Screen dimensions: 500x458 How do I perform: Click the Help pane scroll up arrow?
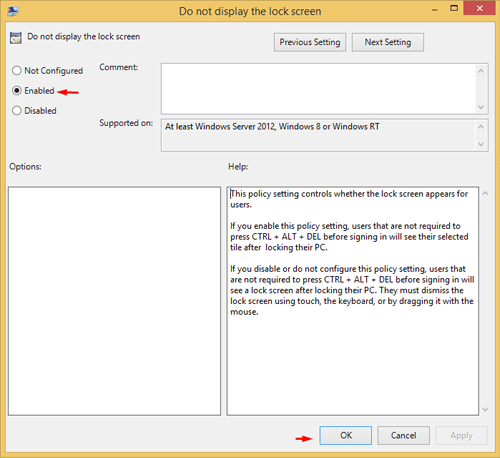pyautogui.click(x=485, y=193)
